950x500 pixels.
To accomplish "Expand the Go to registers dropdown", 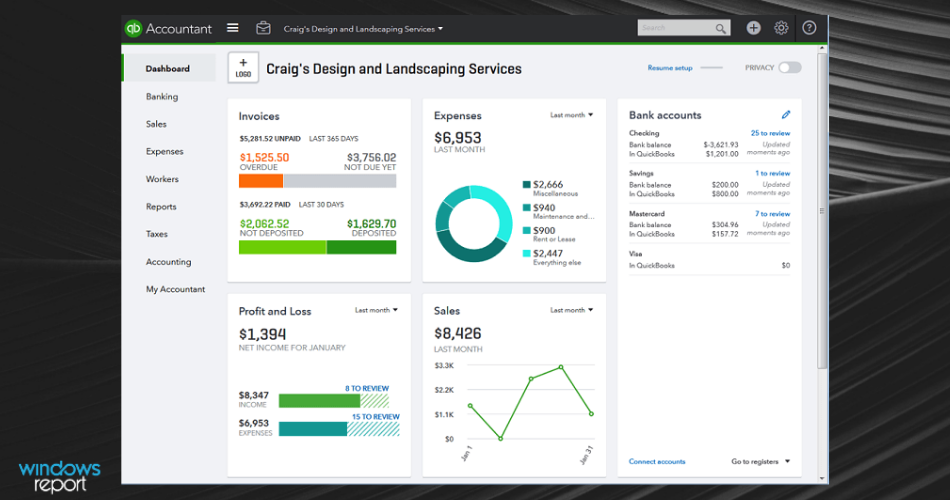I will [x=760, y=462].
